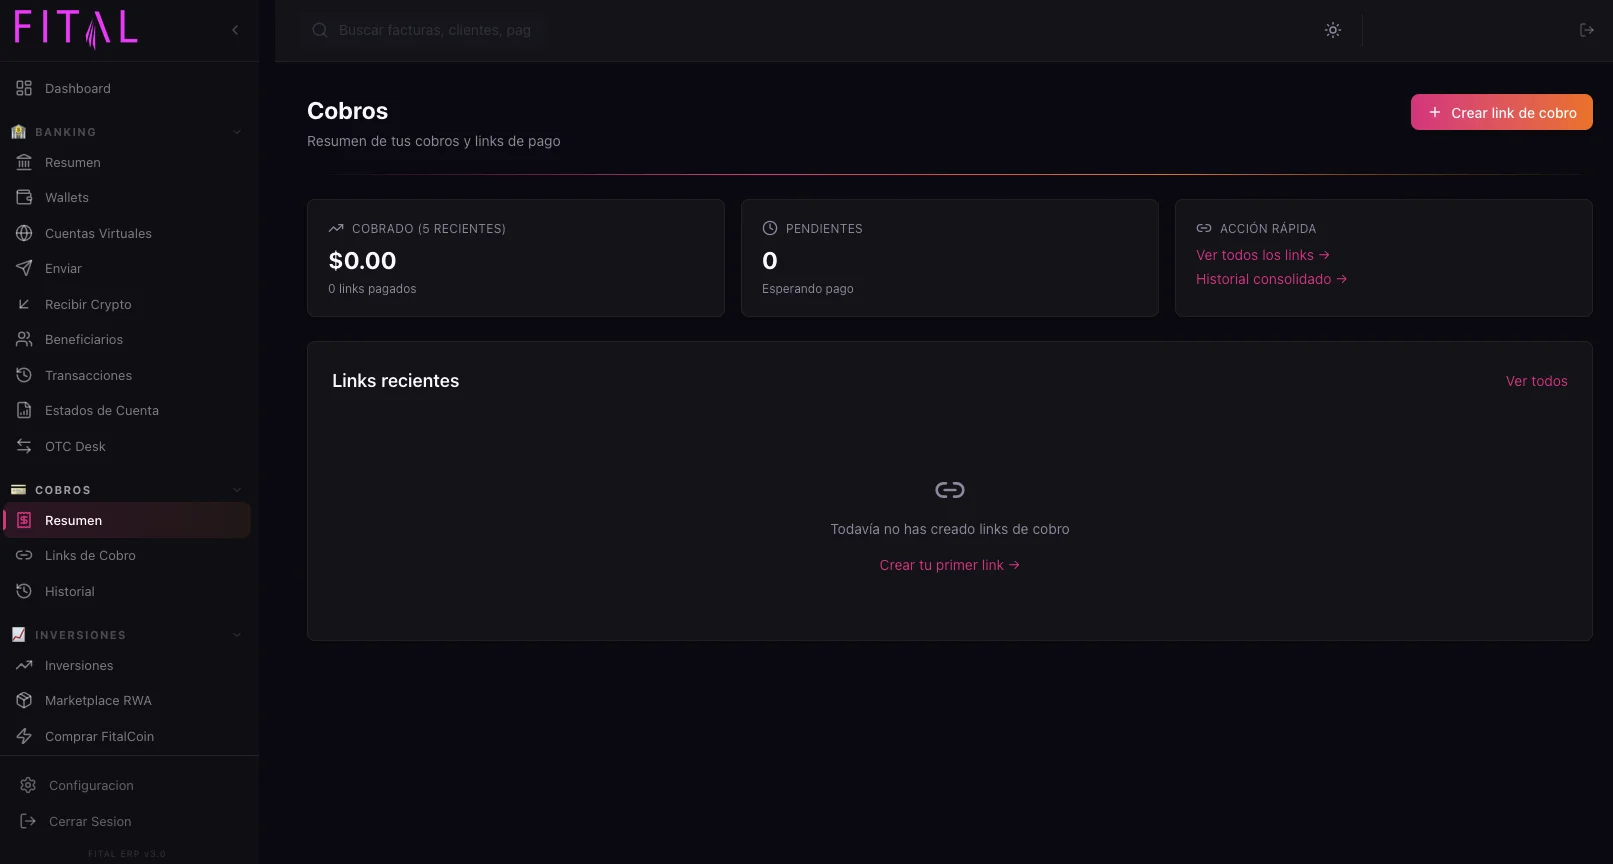Toggle light theme with the sun icon
Screen dimensions: 1613x864
1333,30
